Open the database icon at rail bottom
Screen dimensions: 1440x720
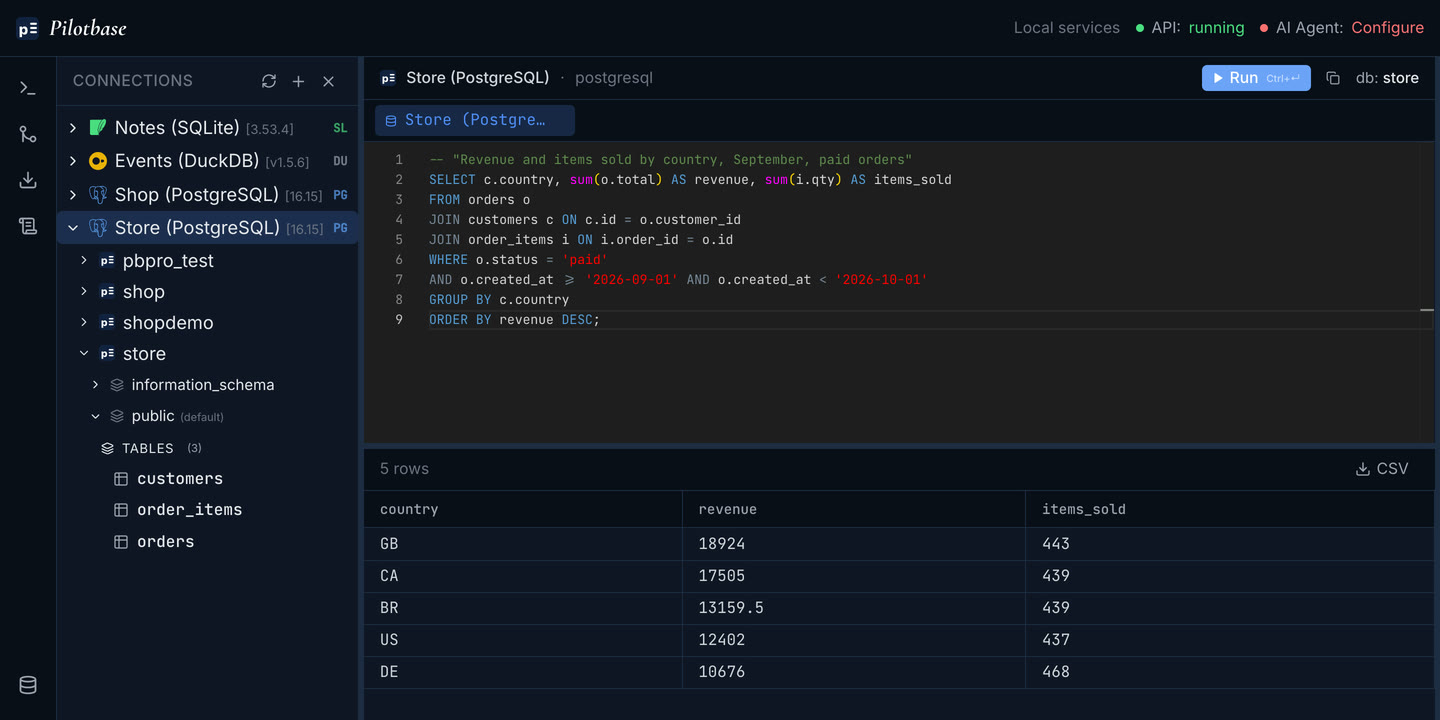(28, 685)
